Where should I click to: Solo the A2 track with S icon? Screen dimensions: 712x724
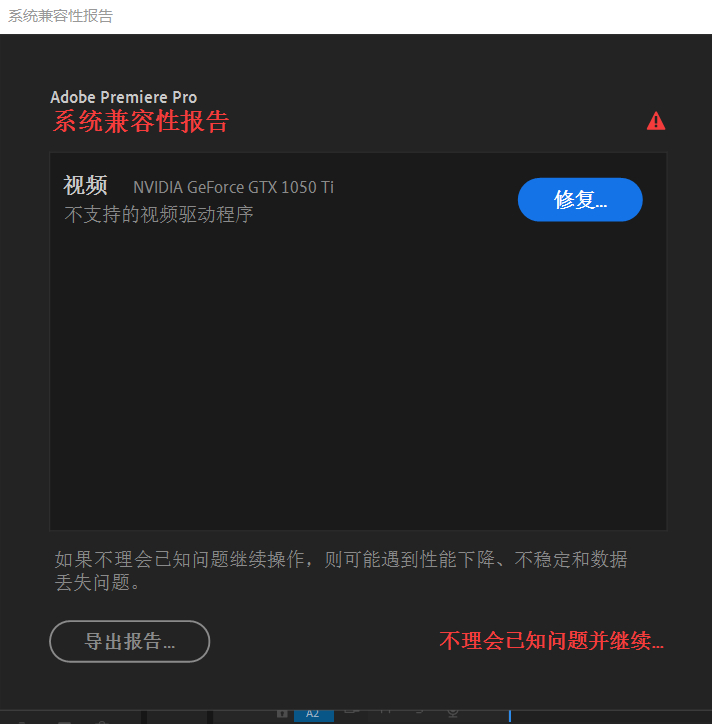click(x=419, y=712)
